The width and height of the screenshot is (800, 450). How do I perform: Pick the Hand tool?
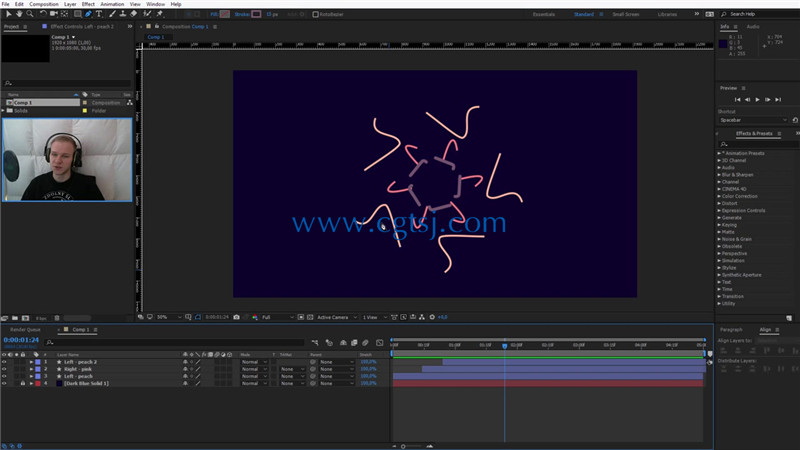(x=19, y=14)
